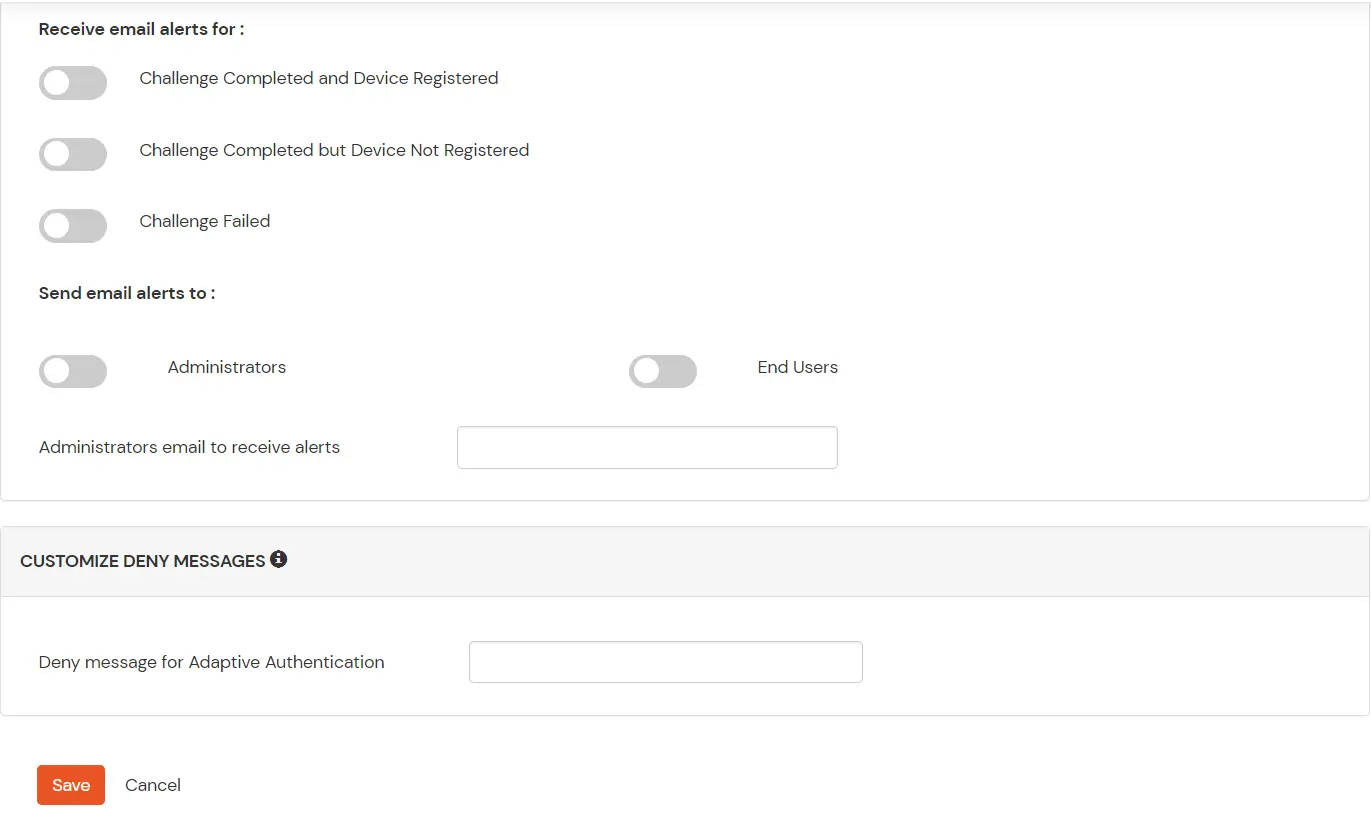Viewport: 1371px width, 819px height.
Task: Click the 'Administrators email to receive alerts' label
Action: (x=189, y=447)
